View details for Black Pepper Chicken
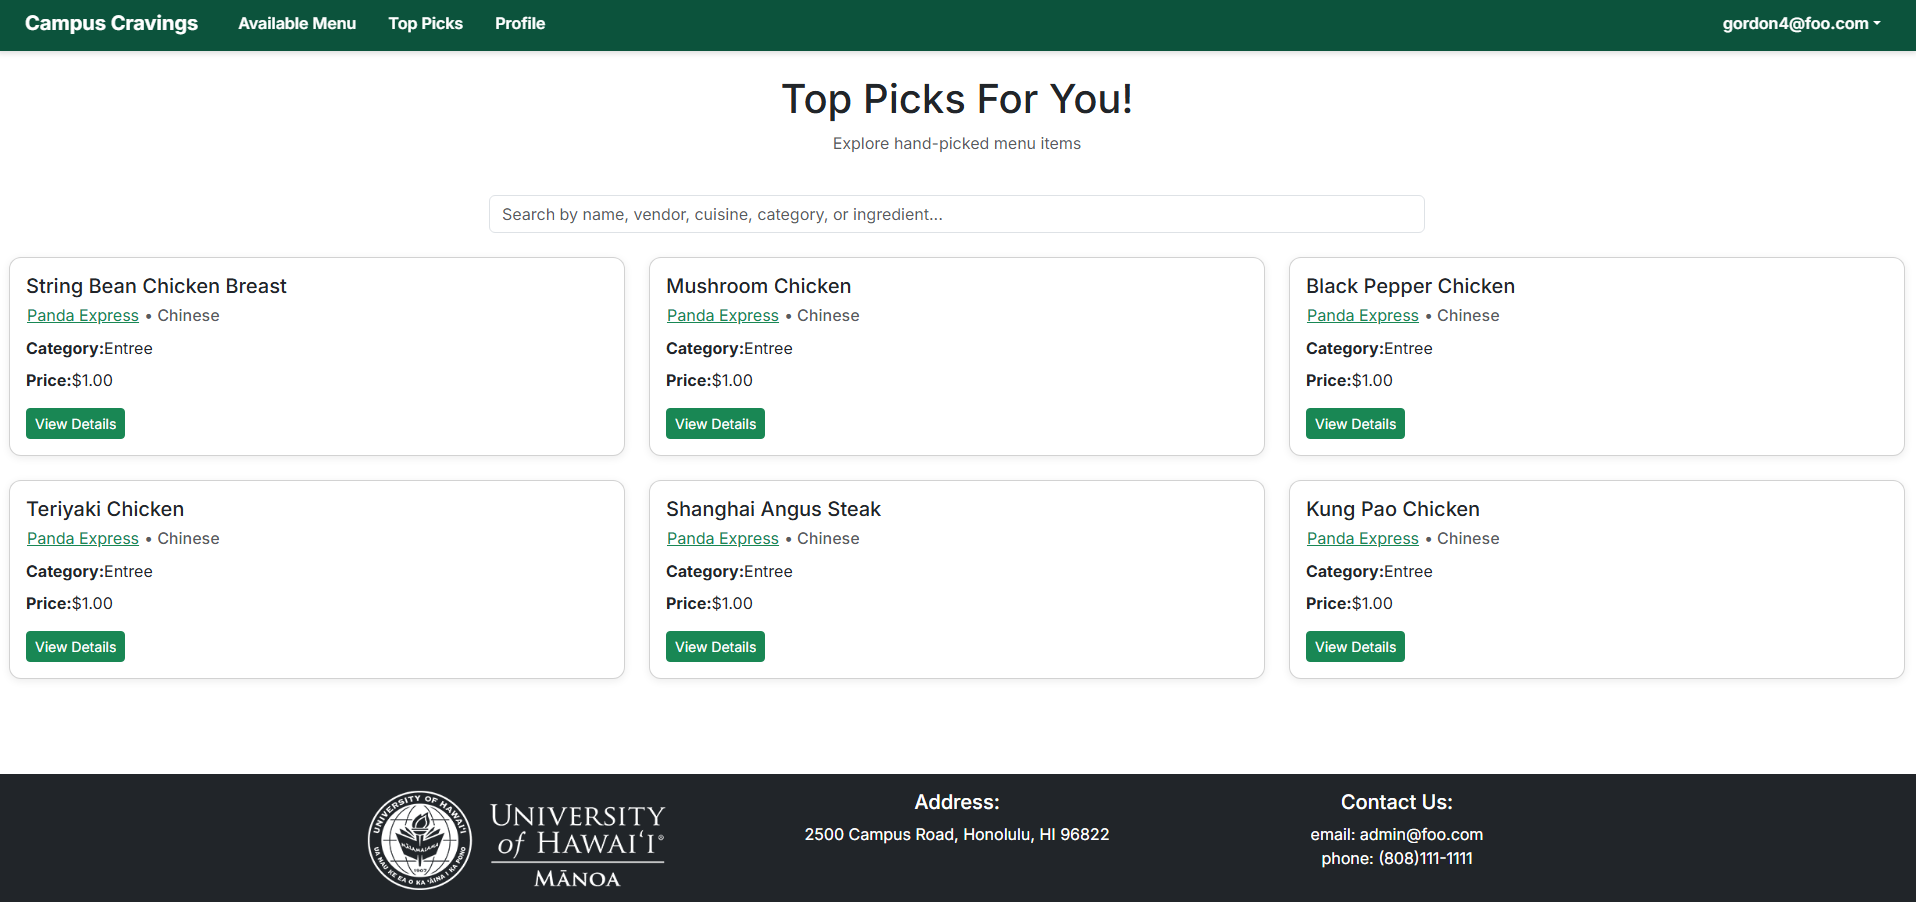The width and height of the screenshot is (1916, 902). click(1355, 424)
